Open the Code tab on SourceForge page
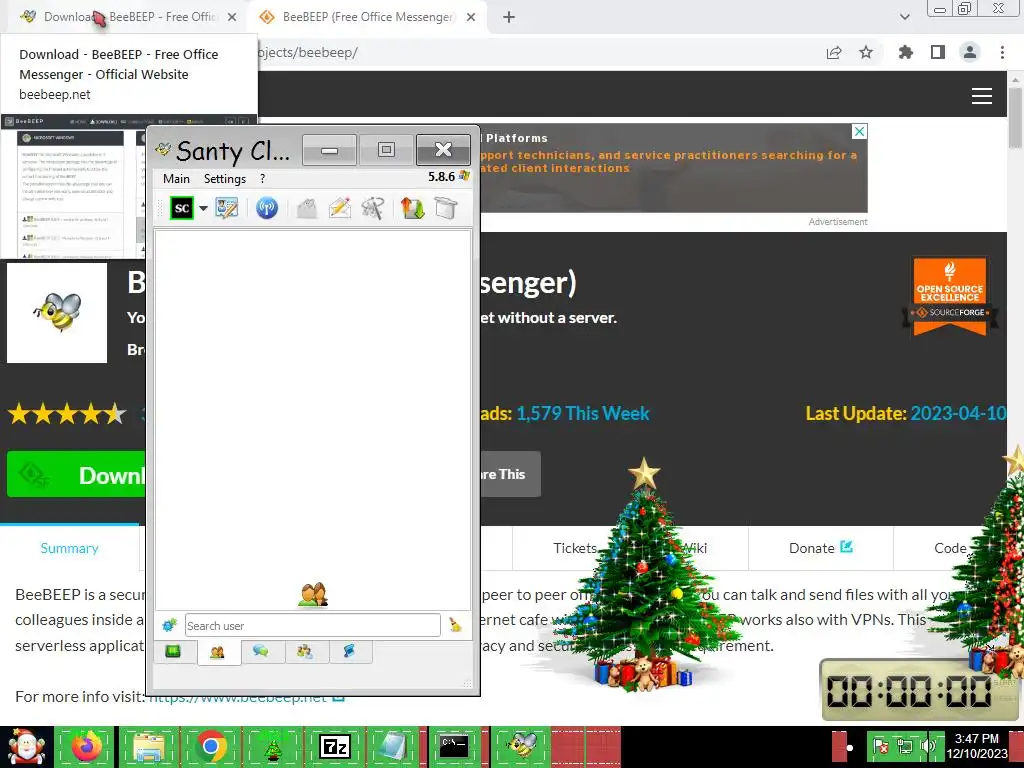Screen dimensions: 1024x768 pos(950,549)
